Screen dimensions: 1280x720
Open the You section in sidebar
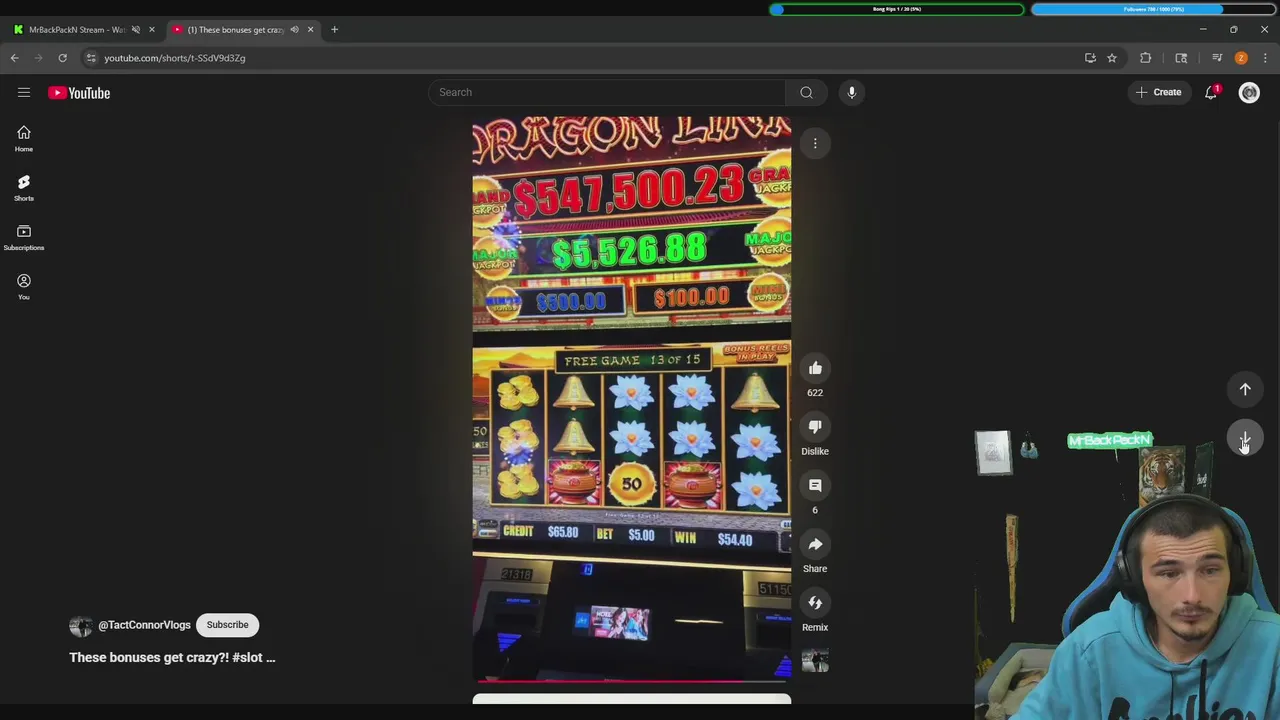[24, 287]
